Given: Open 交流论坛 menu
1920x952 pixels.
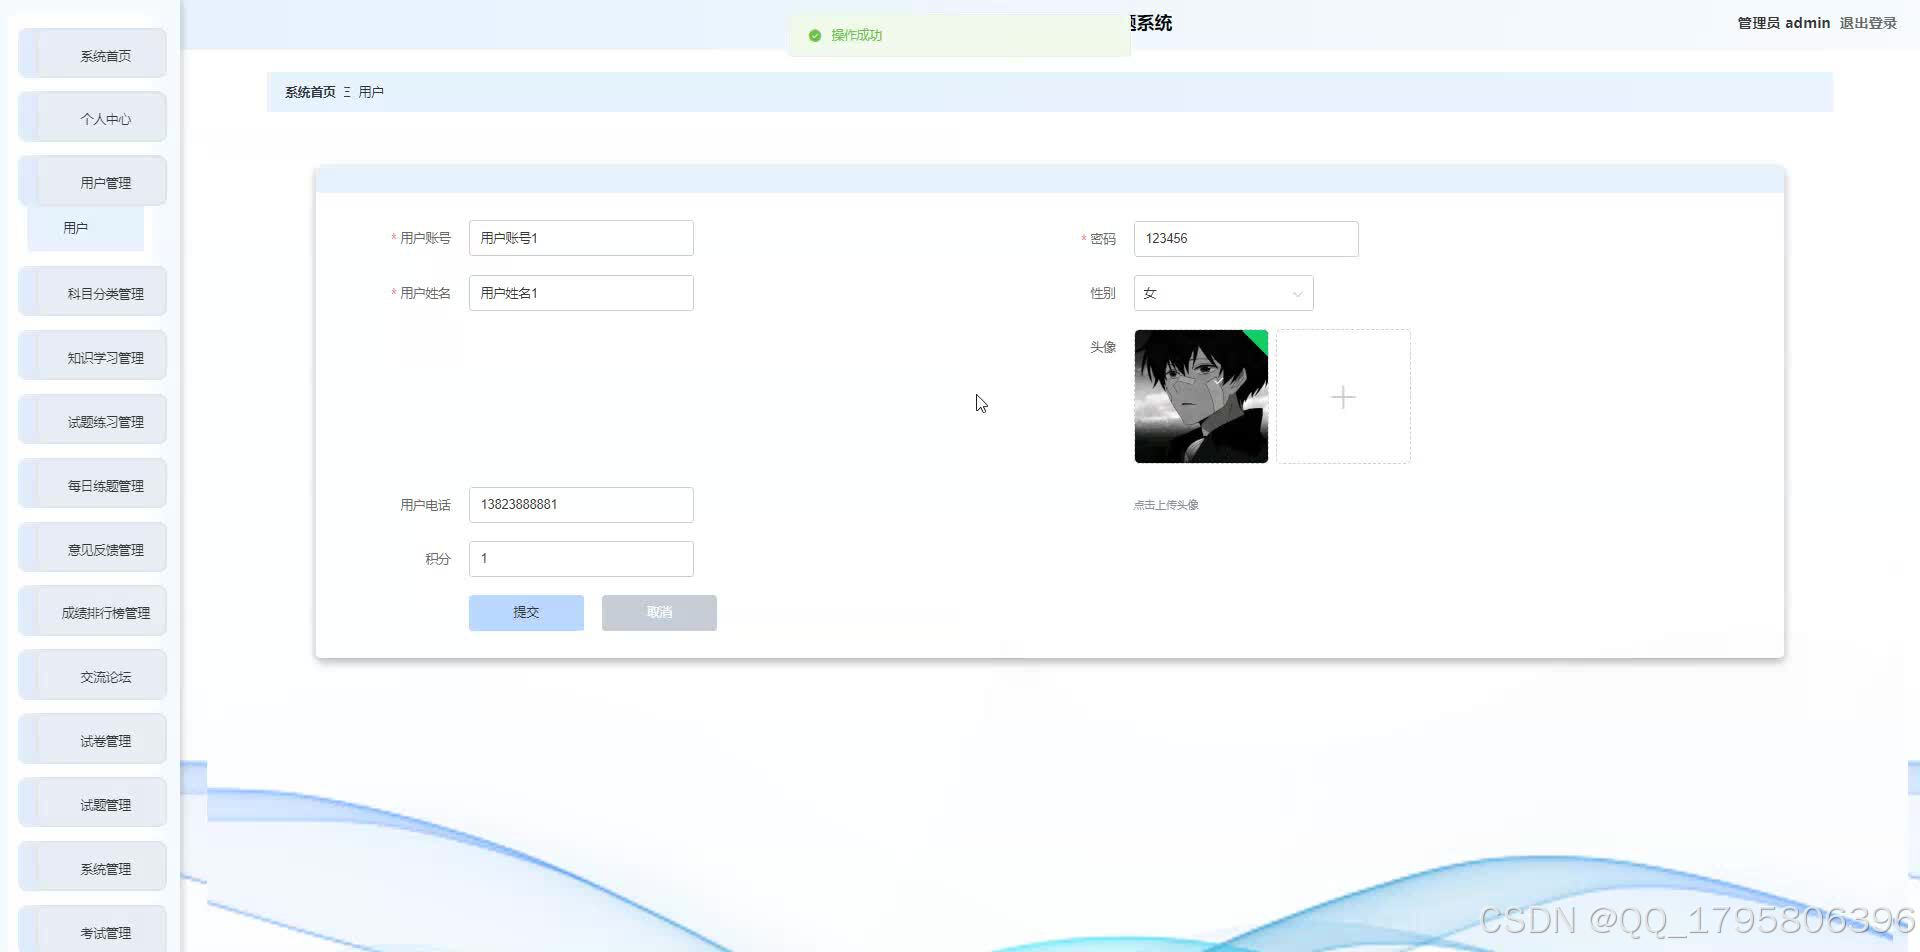Looking at the screenshot, I should 93,676.
